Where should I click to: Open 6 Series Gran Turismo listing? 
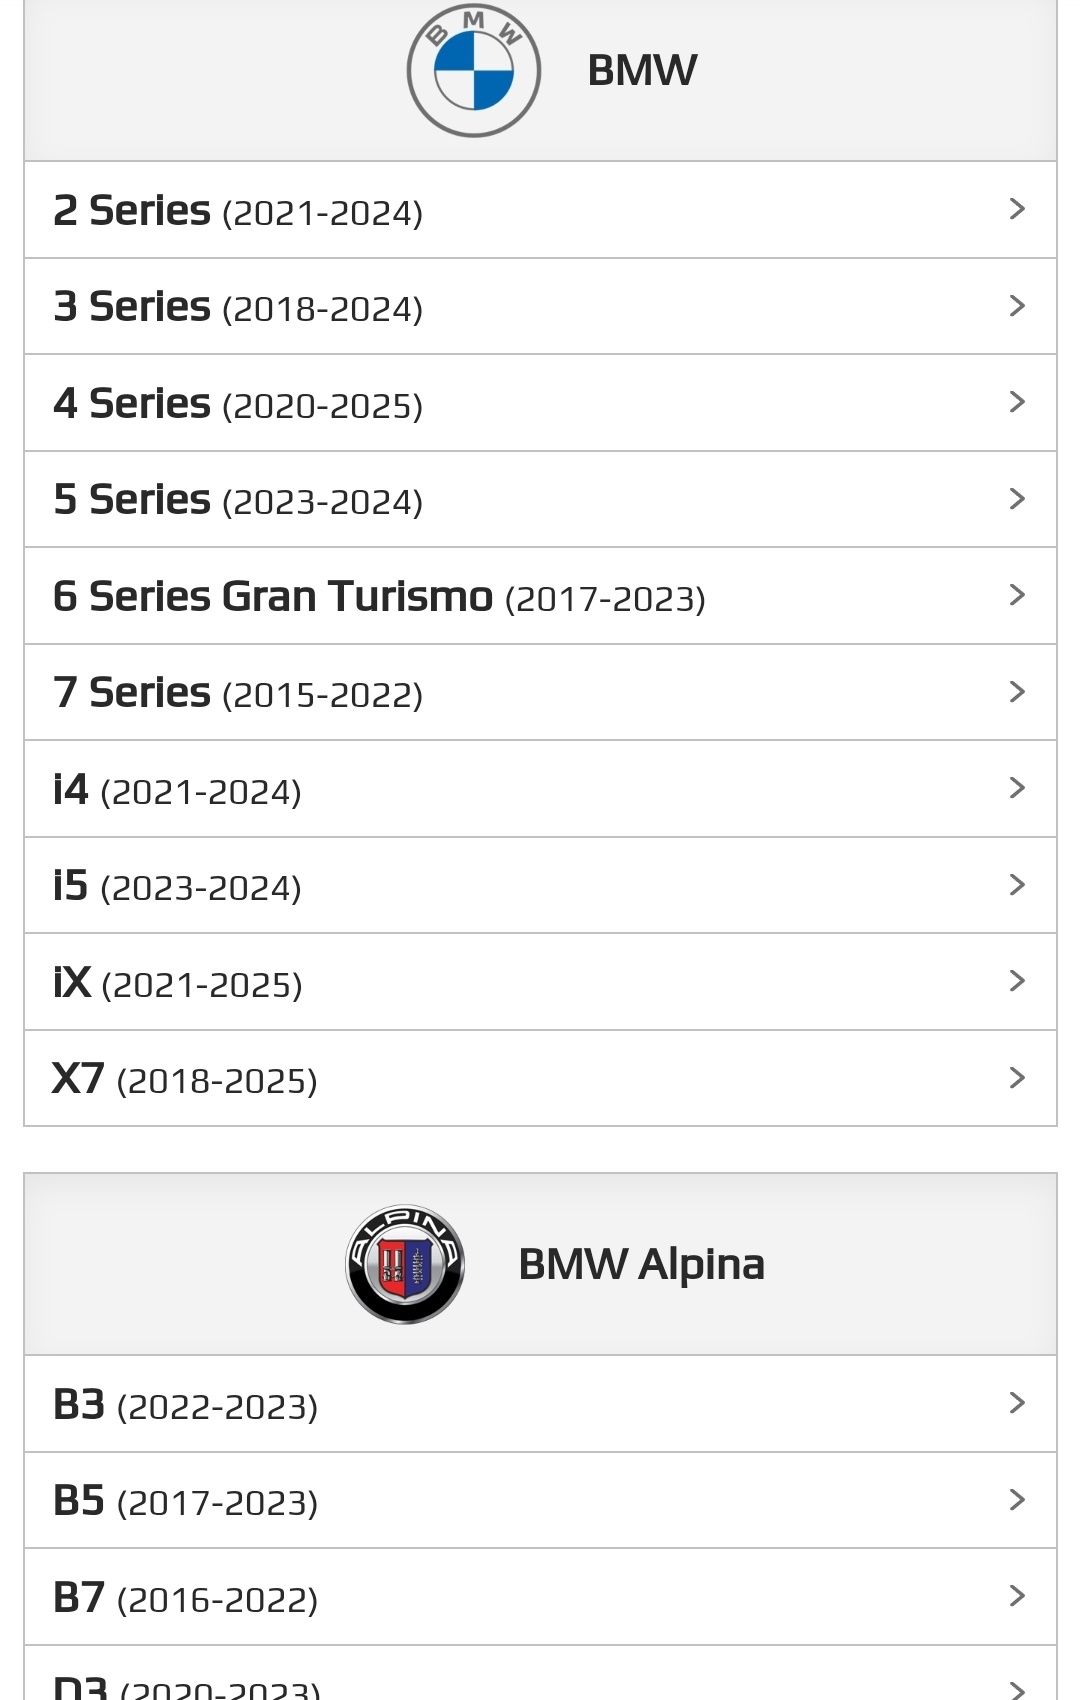point(540,596)
